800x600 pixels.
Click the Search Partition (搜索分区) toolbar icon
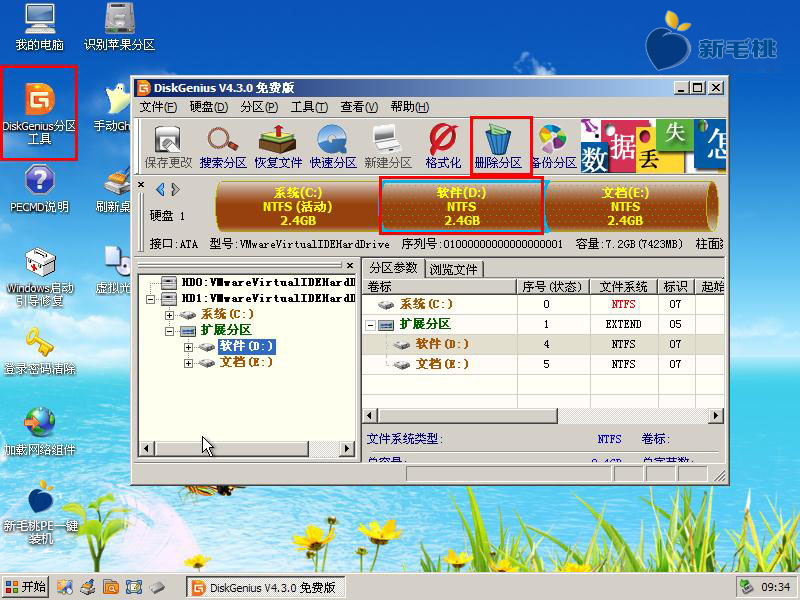tap(223, 147)
